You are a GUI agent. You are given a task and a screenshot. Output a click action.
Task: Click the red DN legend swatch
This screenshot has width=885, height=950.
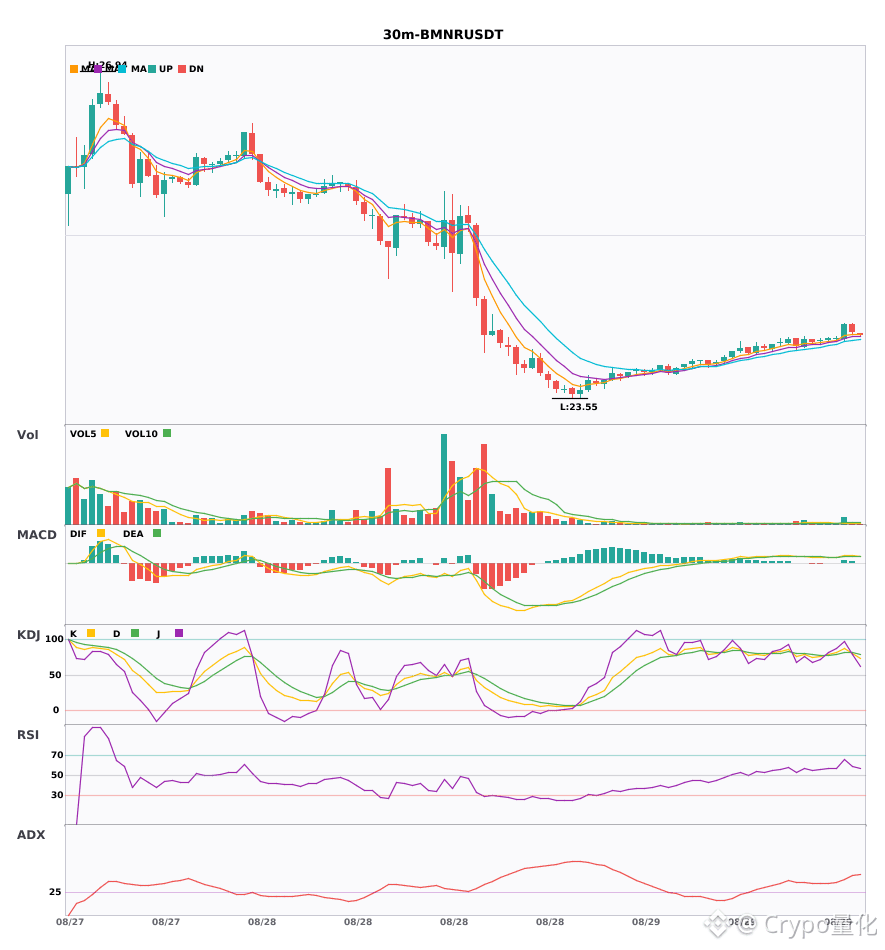pos(182,69)
